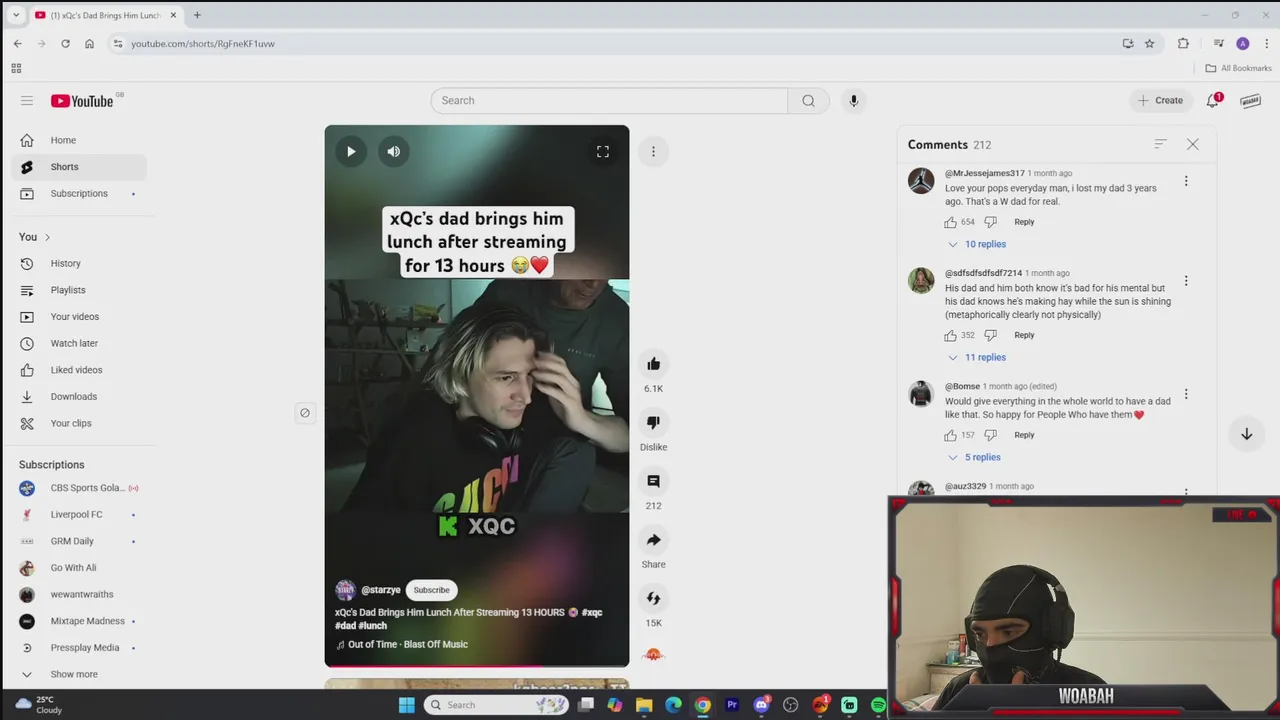Screen dimensions: 1280x720
Task: Open options menu for sdfsdfsdfsdf7214 comment
Action: tap(1186, 281)
